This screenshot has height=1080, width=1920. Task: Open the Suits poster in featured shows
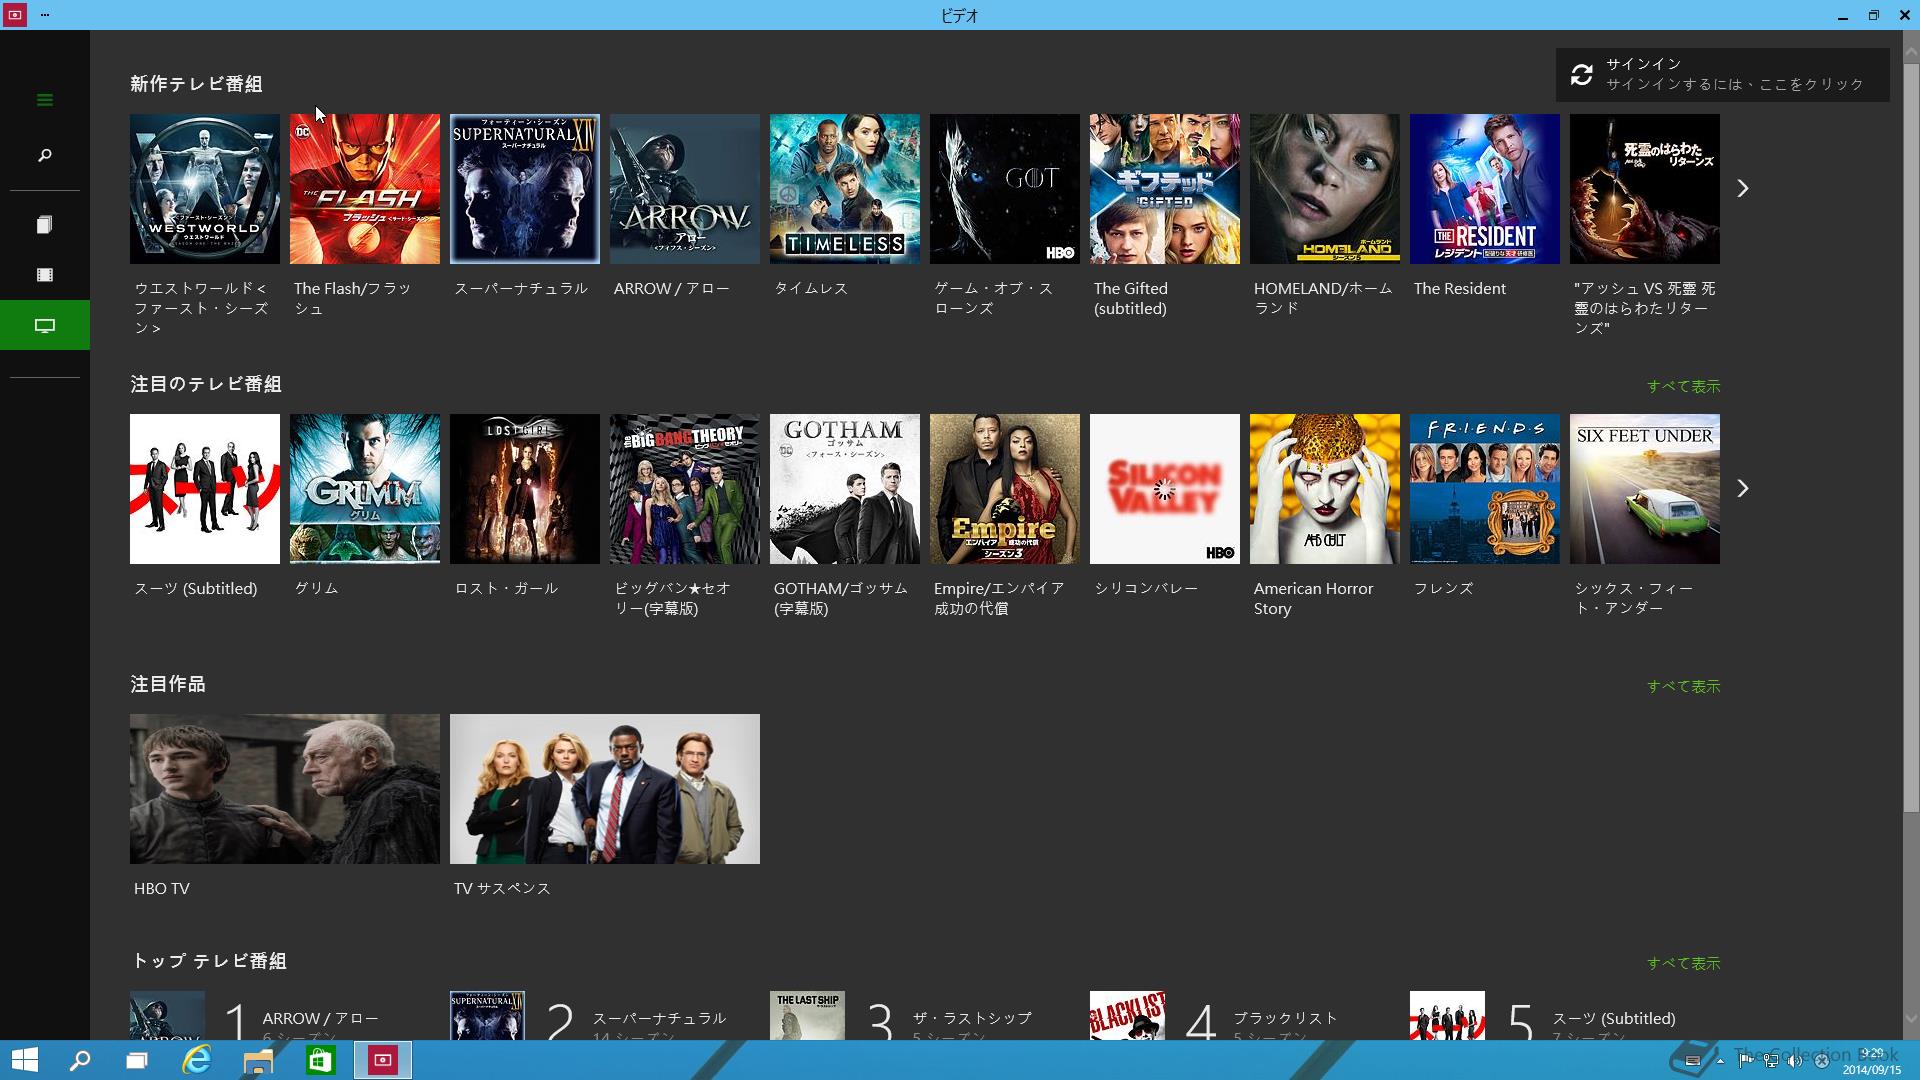coord(205,489)
